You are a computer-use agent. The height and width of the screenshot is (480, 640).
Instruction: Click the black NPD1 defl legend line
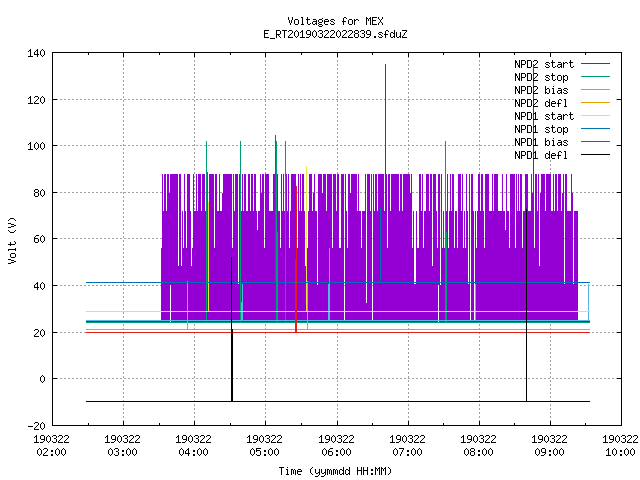pyautogui.click(x=596, y=155)
